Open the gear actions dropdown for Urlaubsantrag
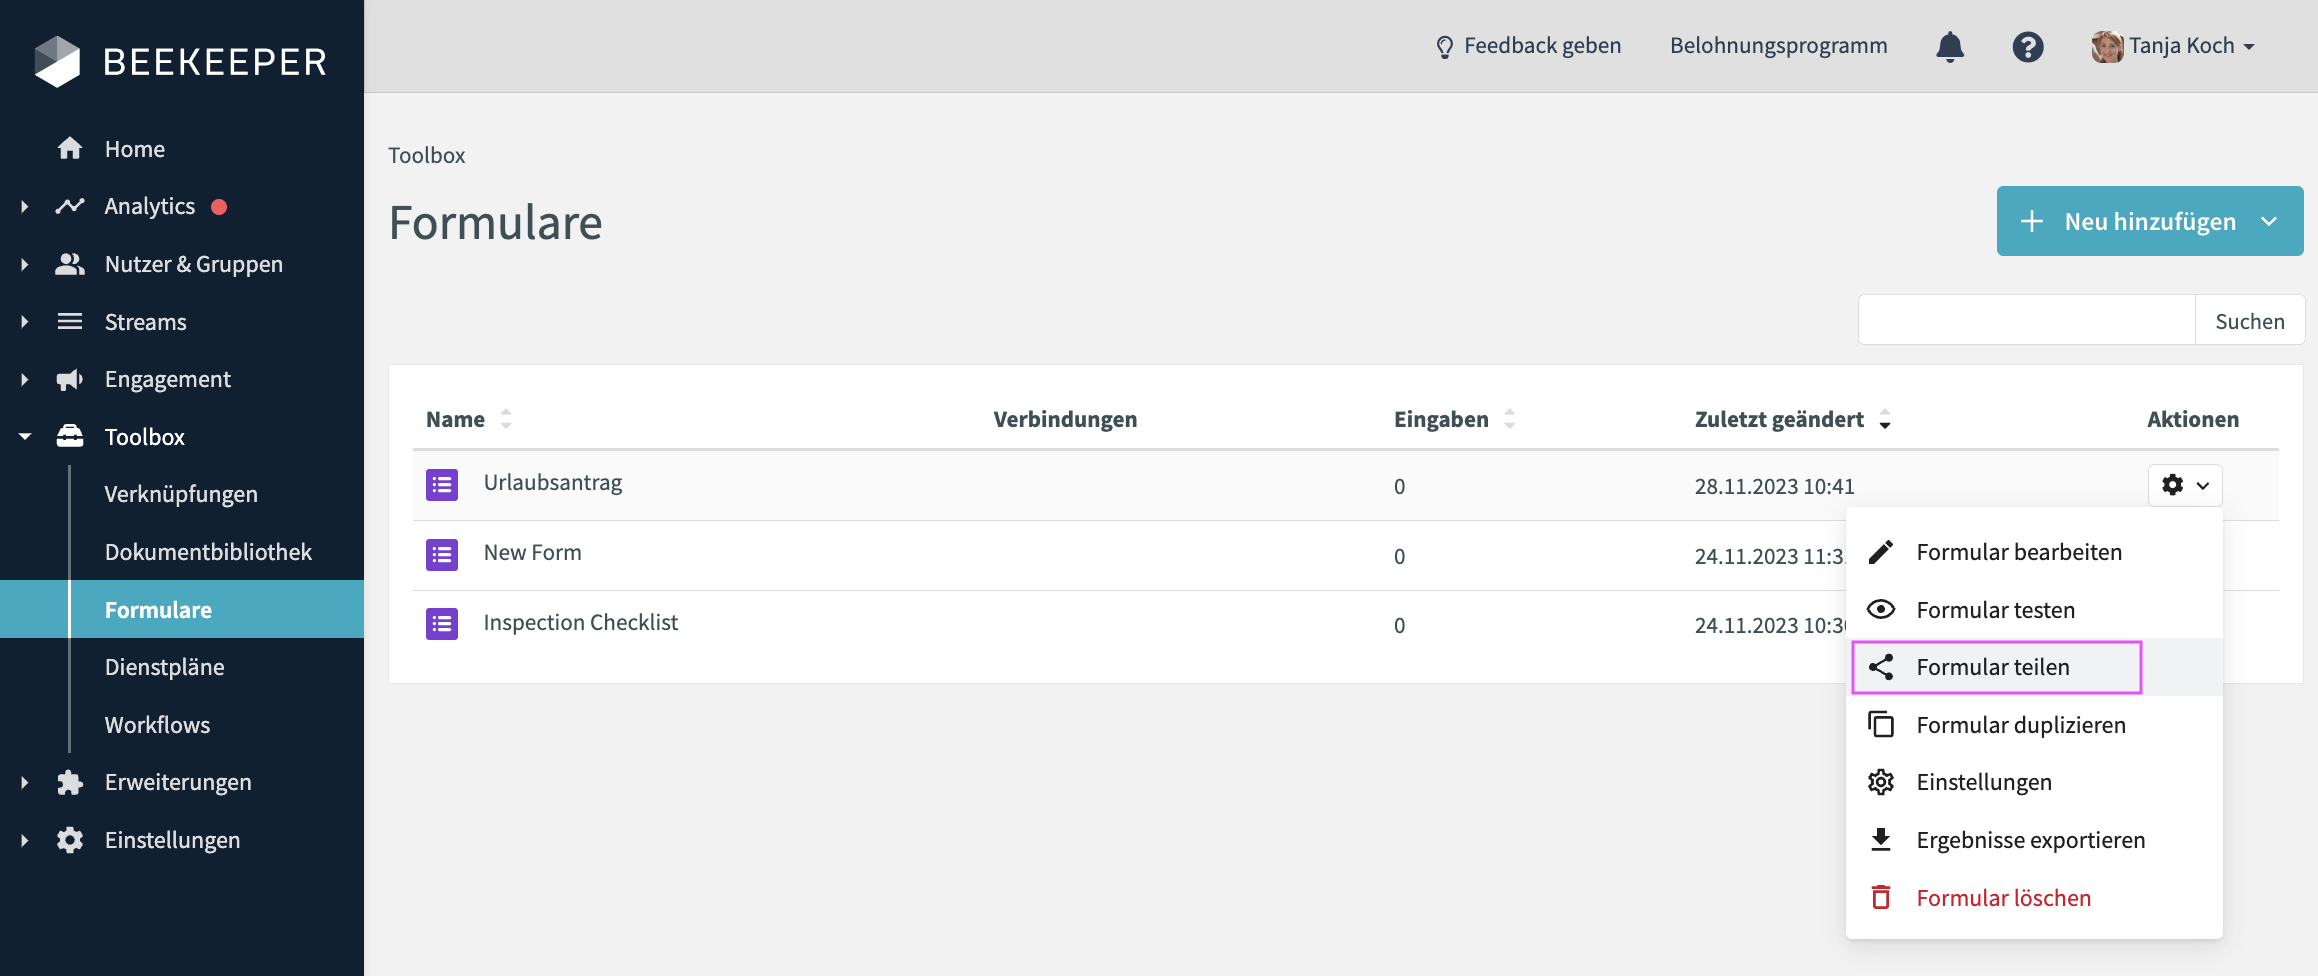 coord(2184,485)
